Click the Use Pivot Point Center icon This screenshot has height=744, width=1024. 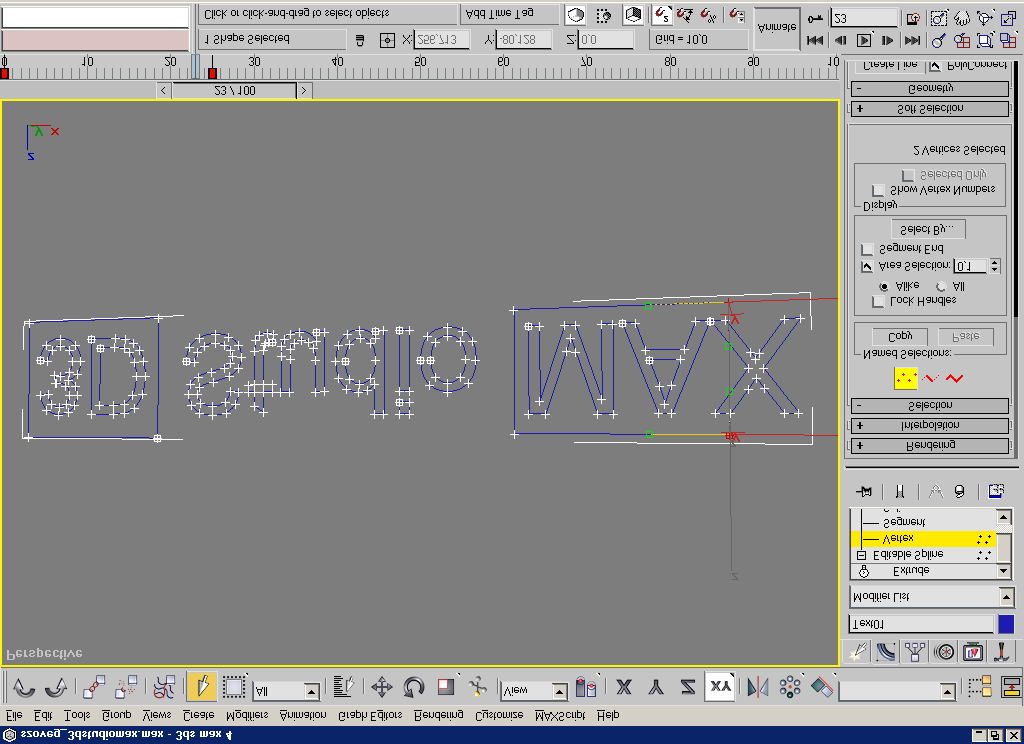coord(586,687)
